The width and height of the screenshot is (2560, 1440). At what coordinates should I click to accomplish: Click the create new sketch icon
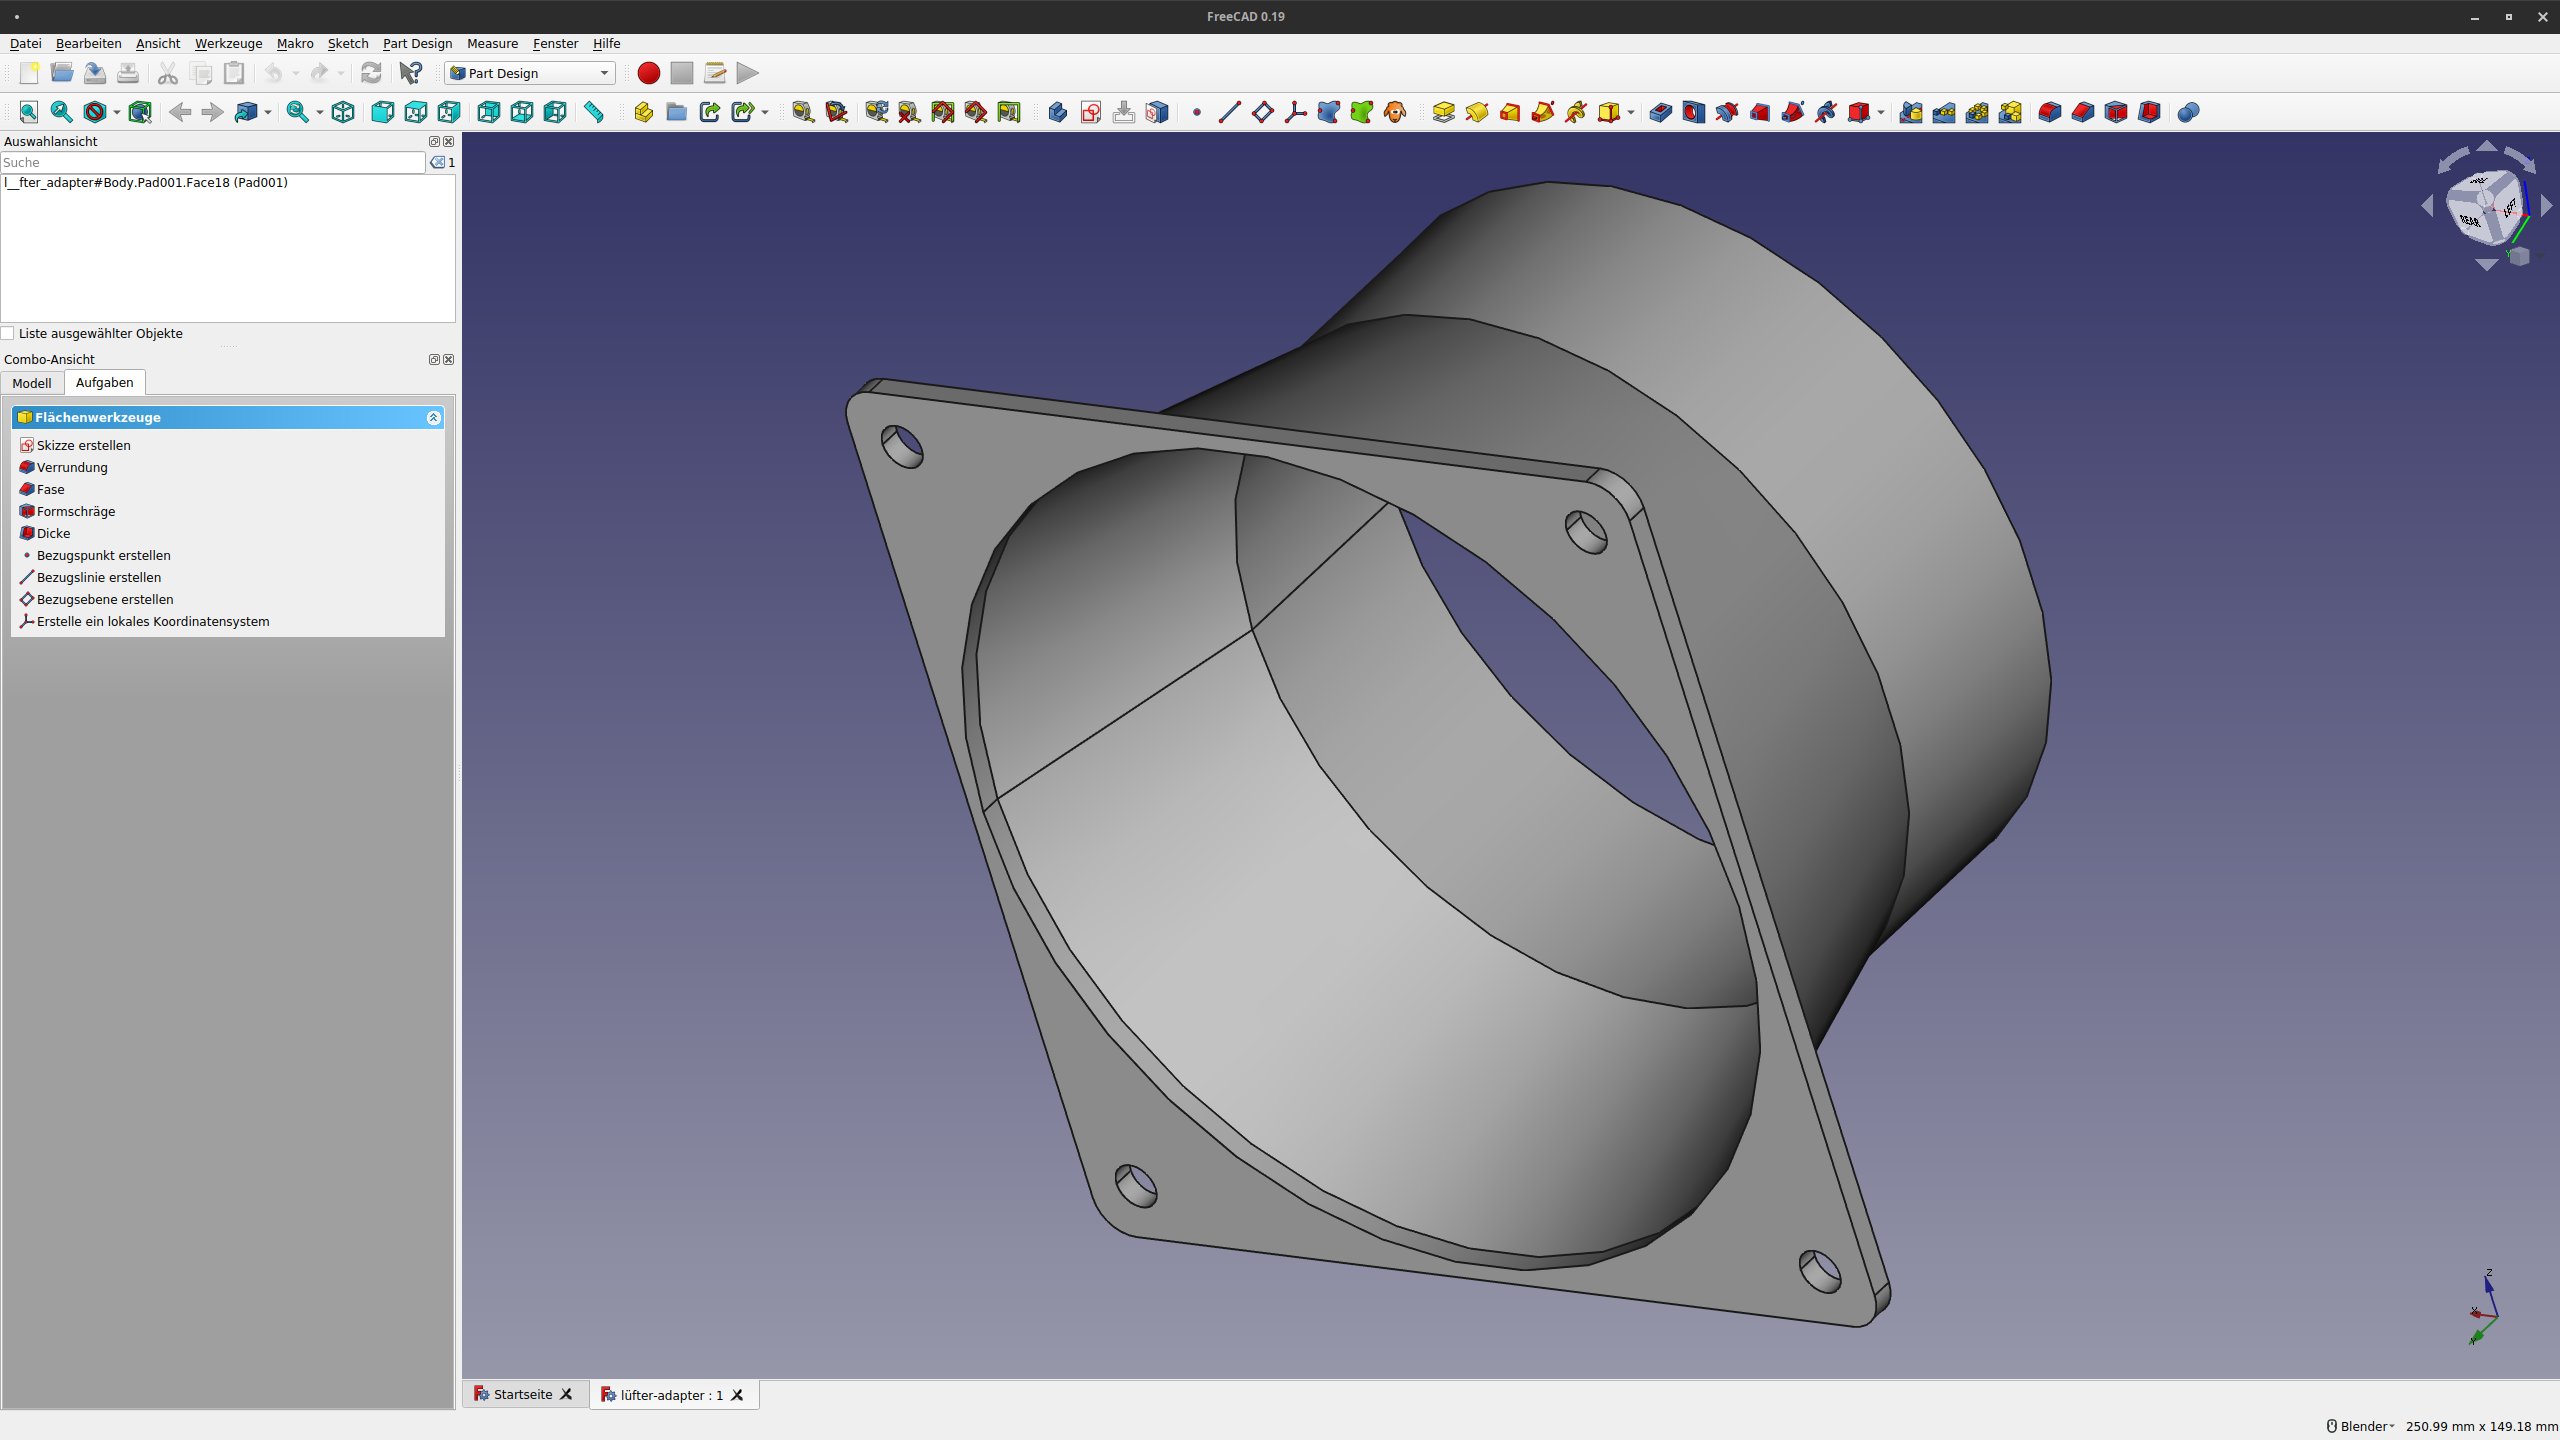pos(1091,112)
